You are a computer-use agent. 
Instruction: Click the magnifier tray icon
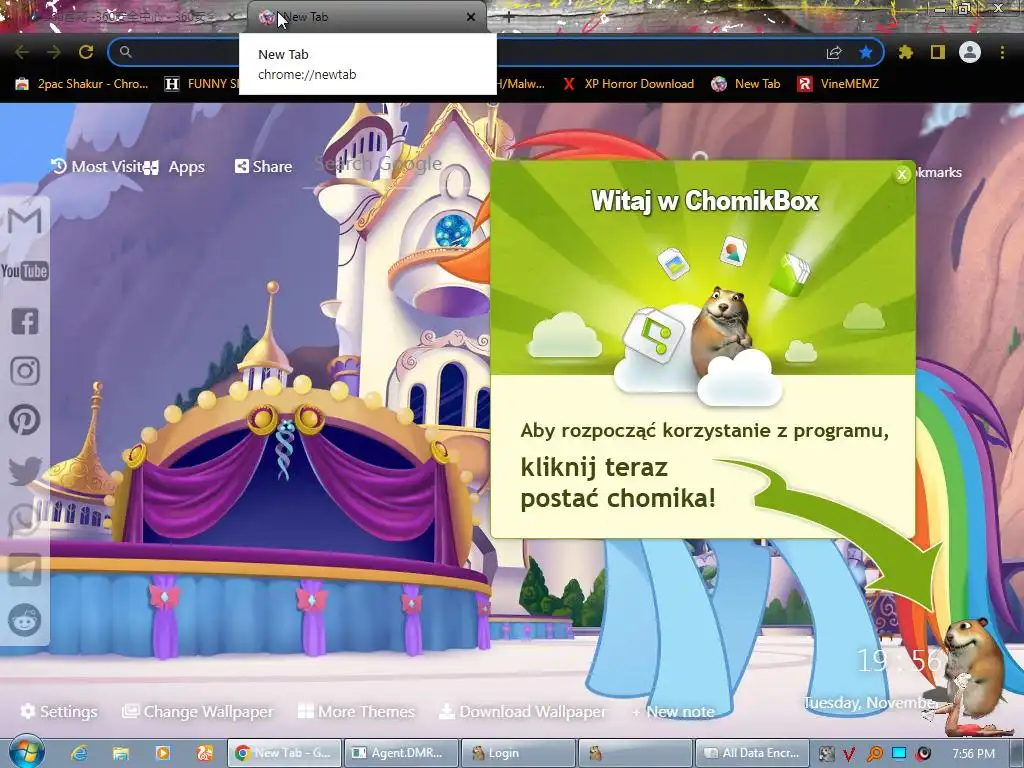(x=874, y=754)
